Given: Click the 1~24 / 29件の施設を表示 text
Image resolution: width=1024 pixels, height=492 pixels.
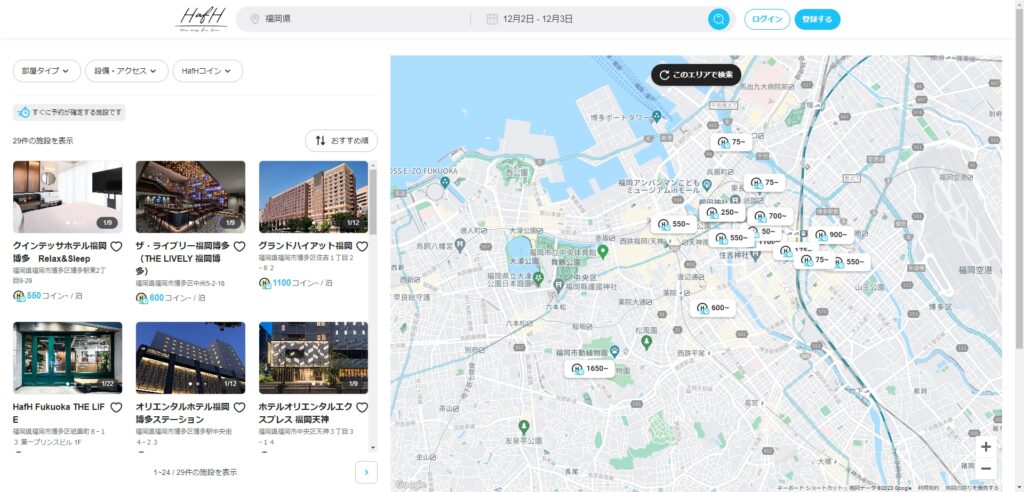Looking at the screenshot, I should tap(195, 472).
